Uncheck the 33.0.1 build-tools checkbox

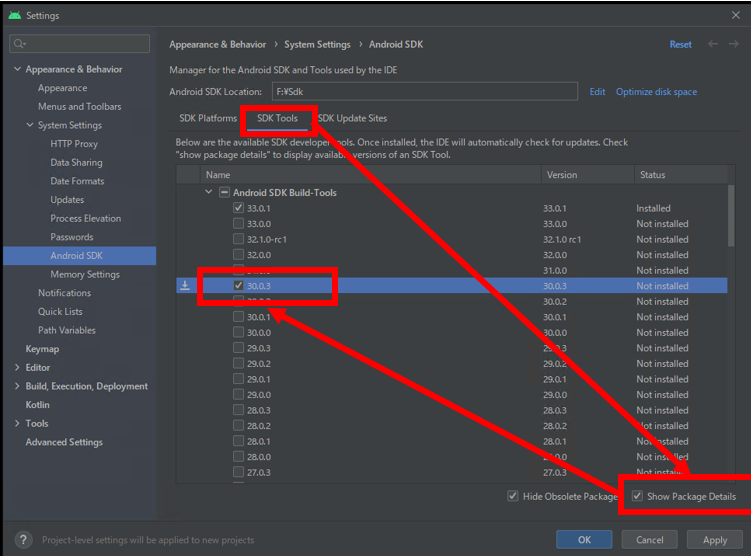(x=238, y=208)
